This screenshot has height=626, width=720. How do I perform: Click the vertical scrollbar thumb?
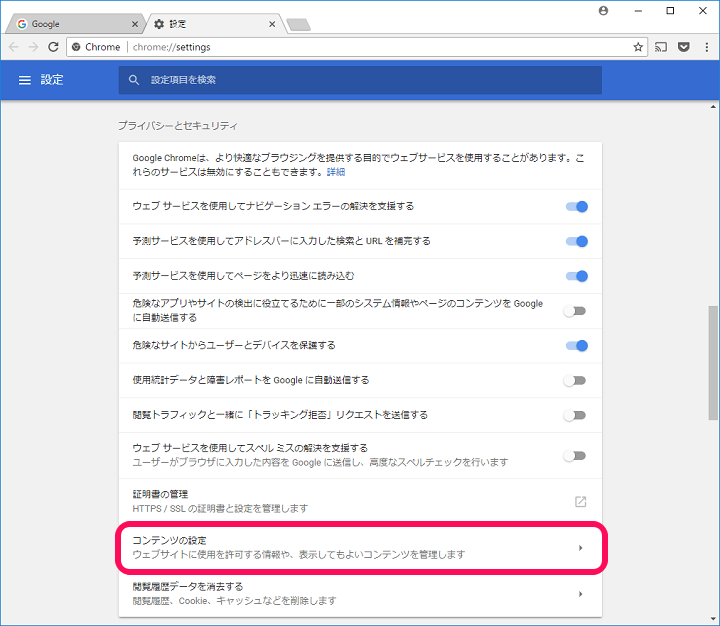pyautogui.click(x=713, y=363)
